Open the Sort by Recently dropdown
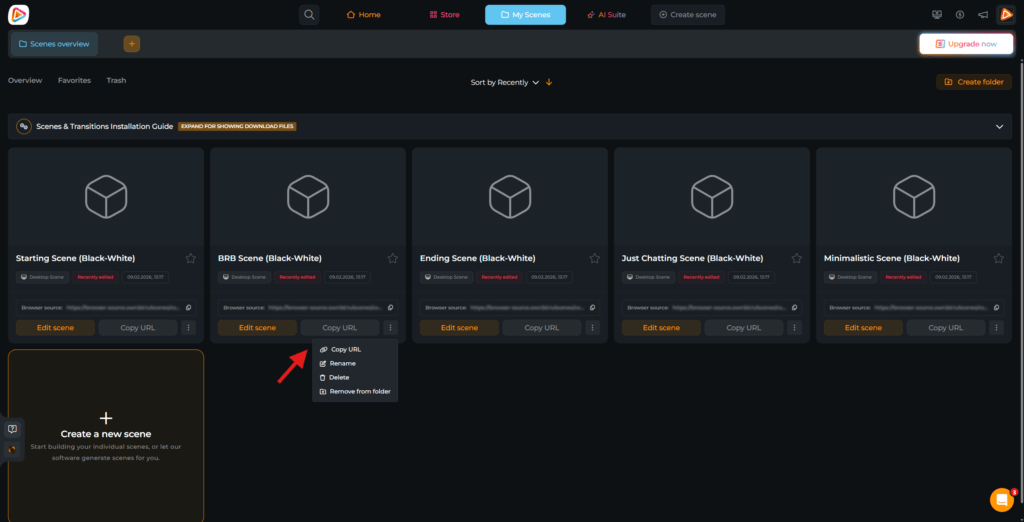This screenshot has width=1024, height=522. pos(505,82)
